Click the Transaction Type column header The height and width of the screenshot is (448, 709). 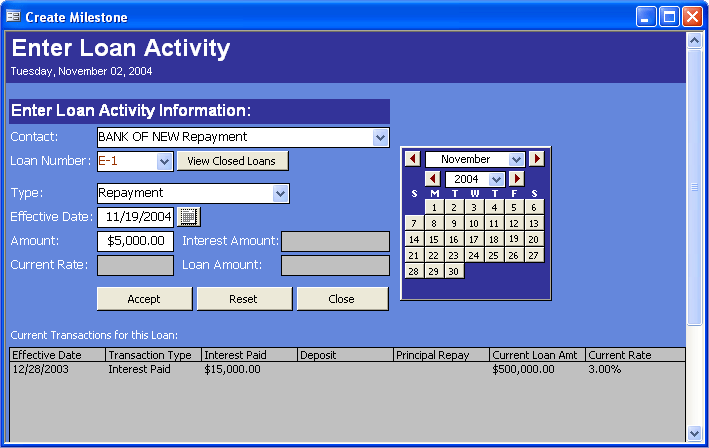(153, 355)
